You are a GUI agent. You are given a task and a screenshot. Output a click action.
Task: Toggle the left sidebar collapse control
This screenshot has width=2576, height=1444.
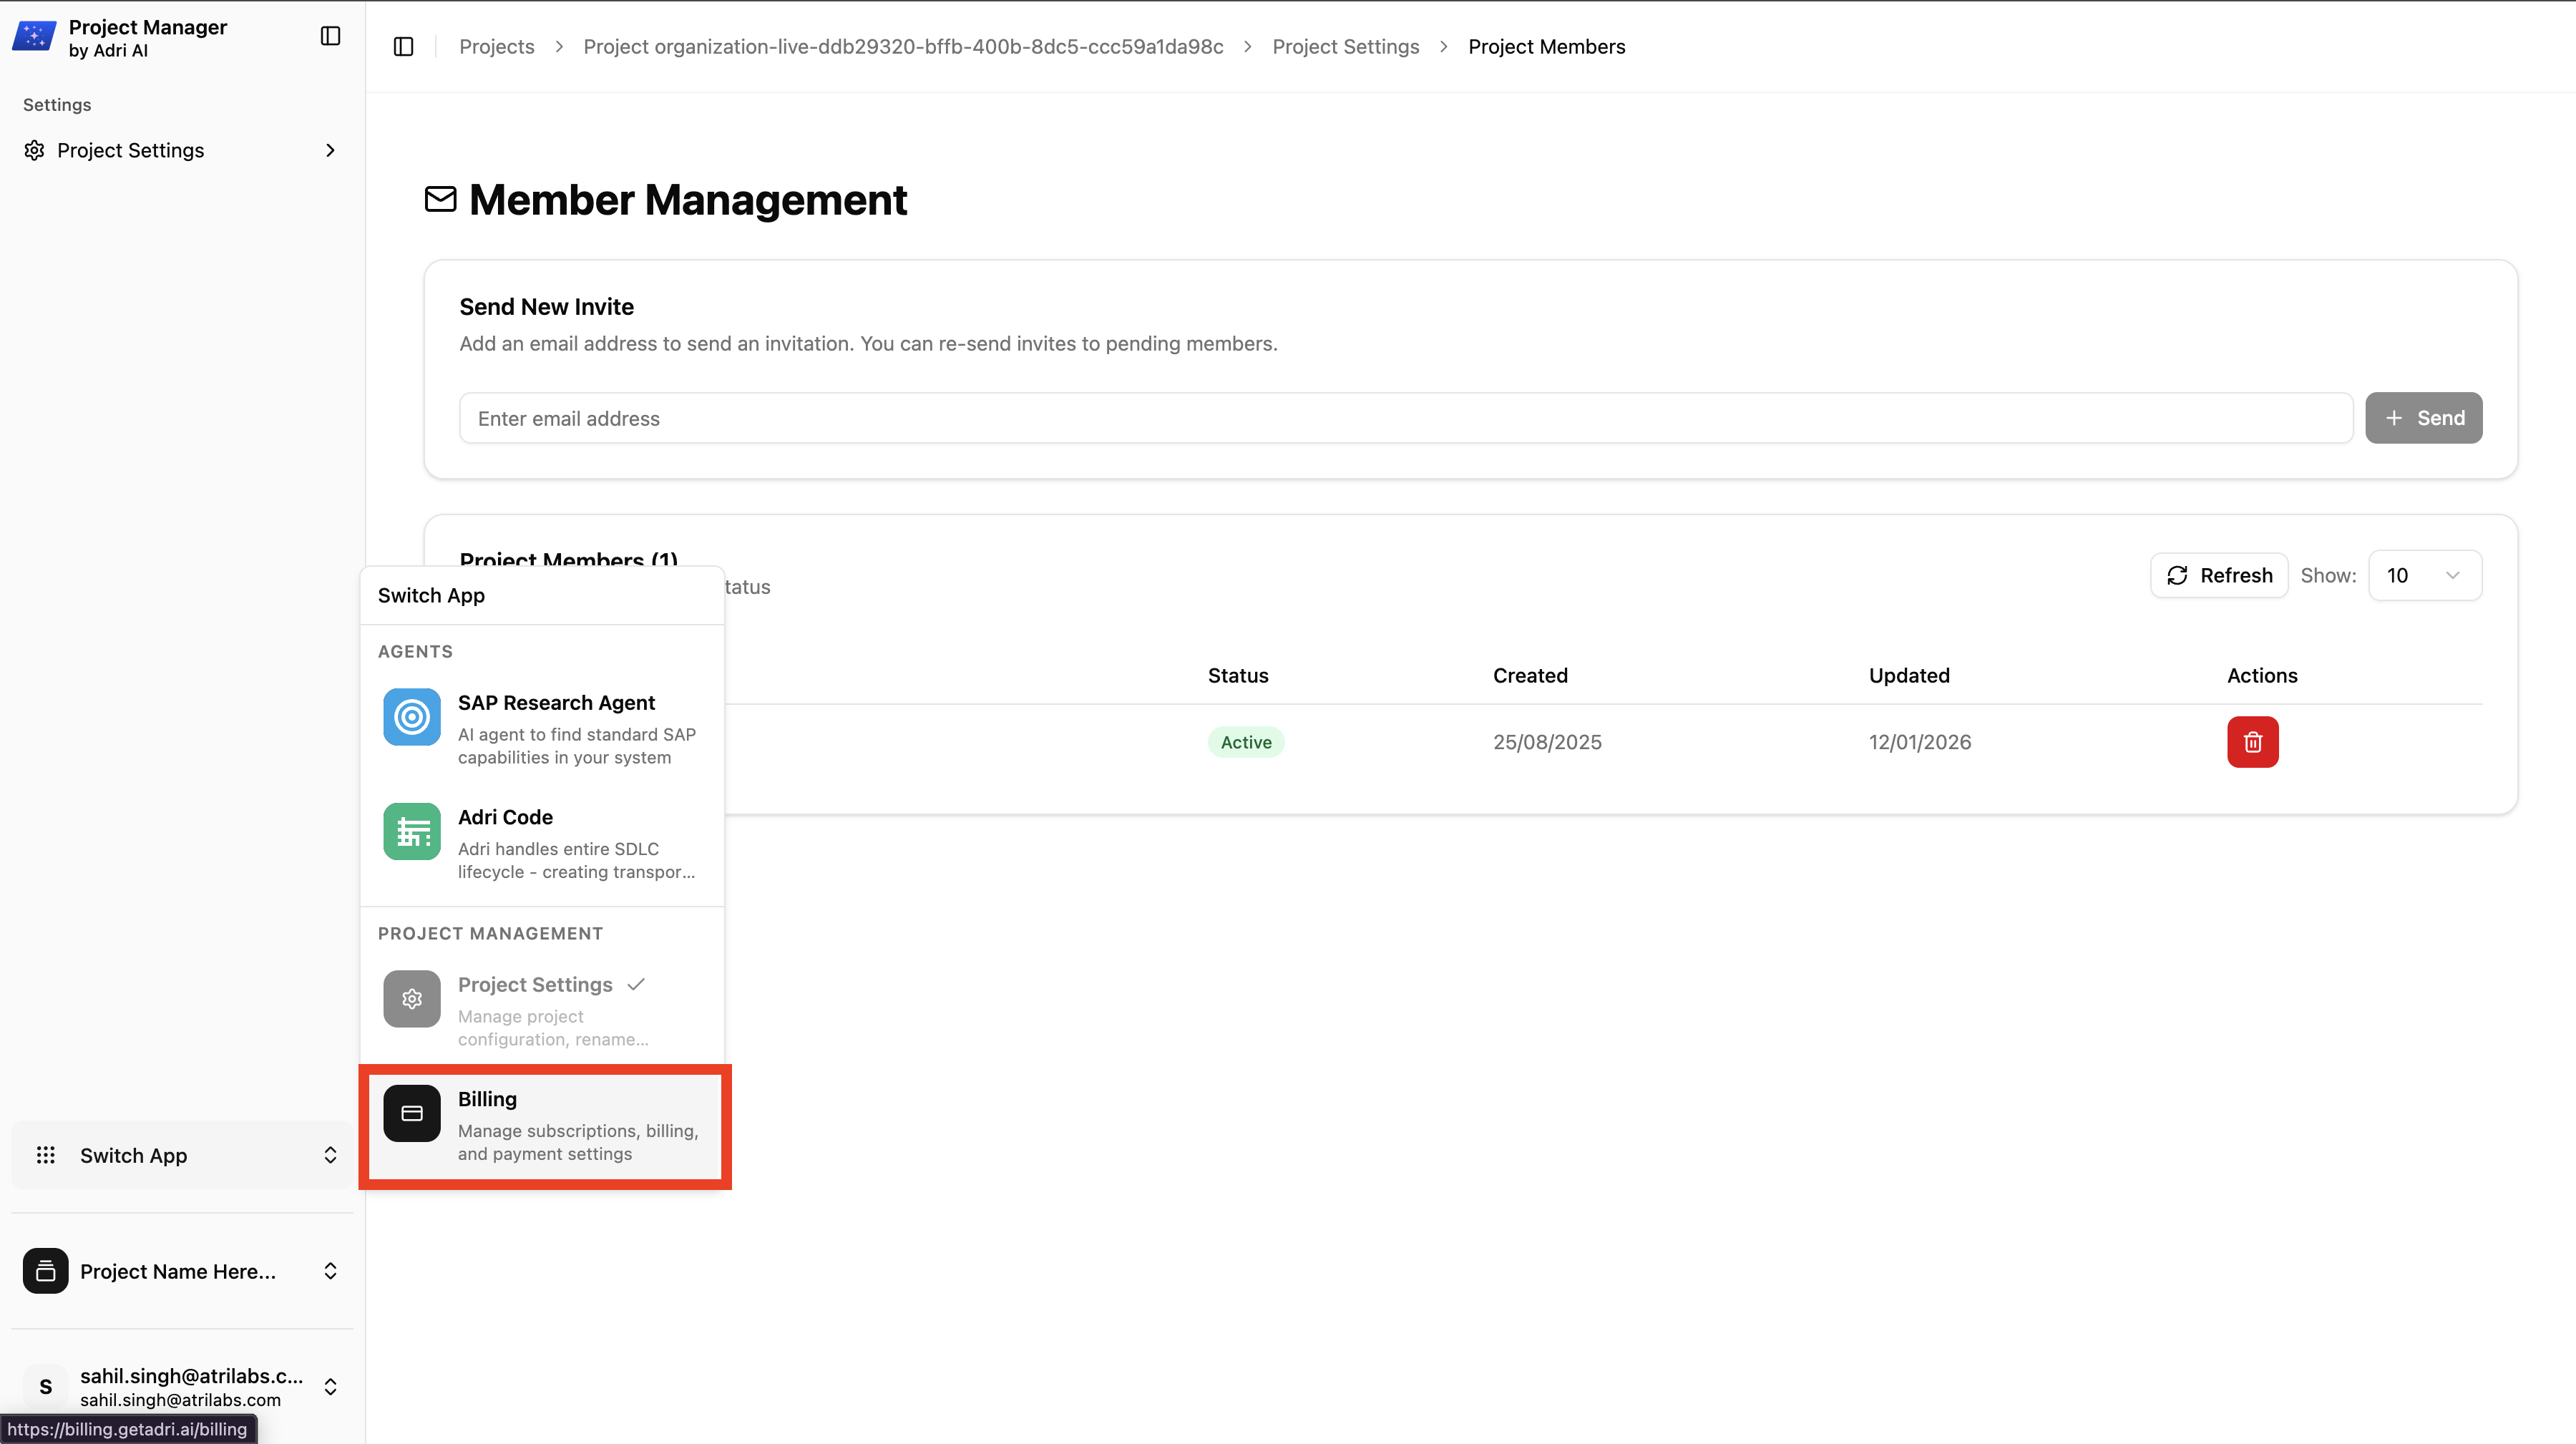pyautogui.click(x=330, y=35)
